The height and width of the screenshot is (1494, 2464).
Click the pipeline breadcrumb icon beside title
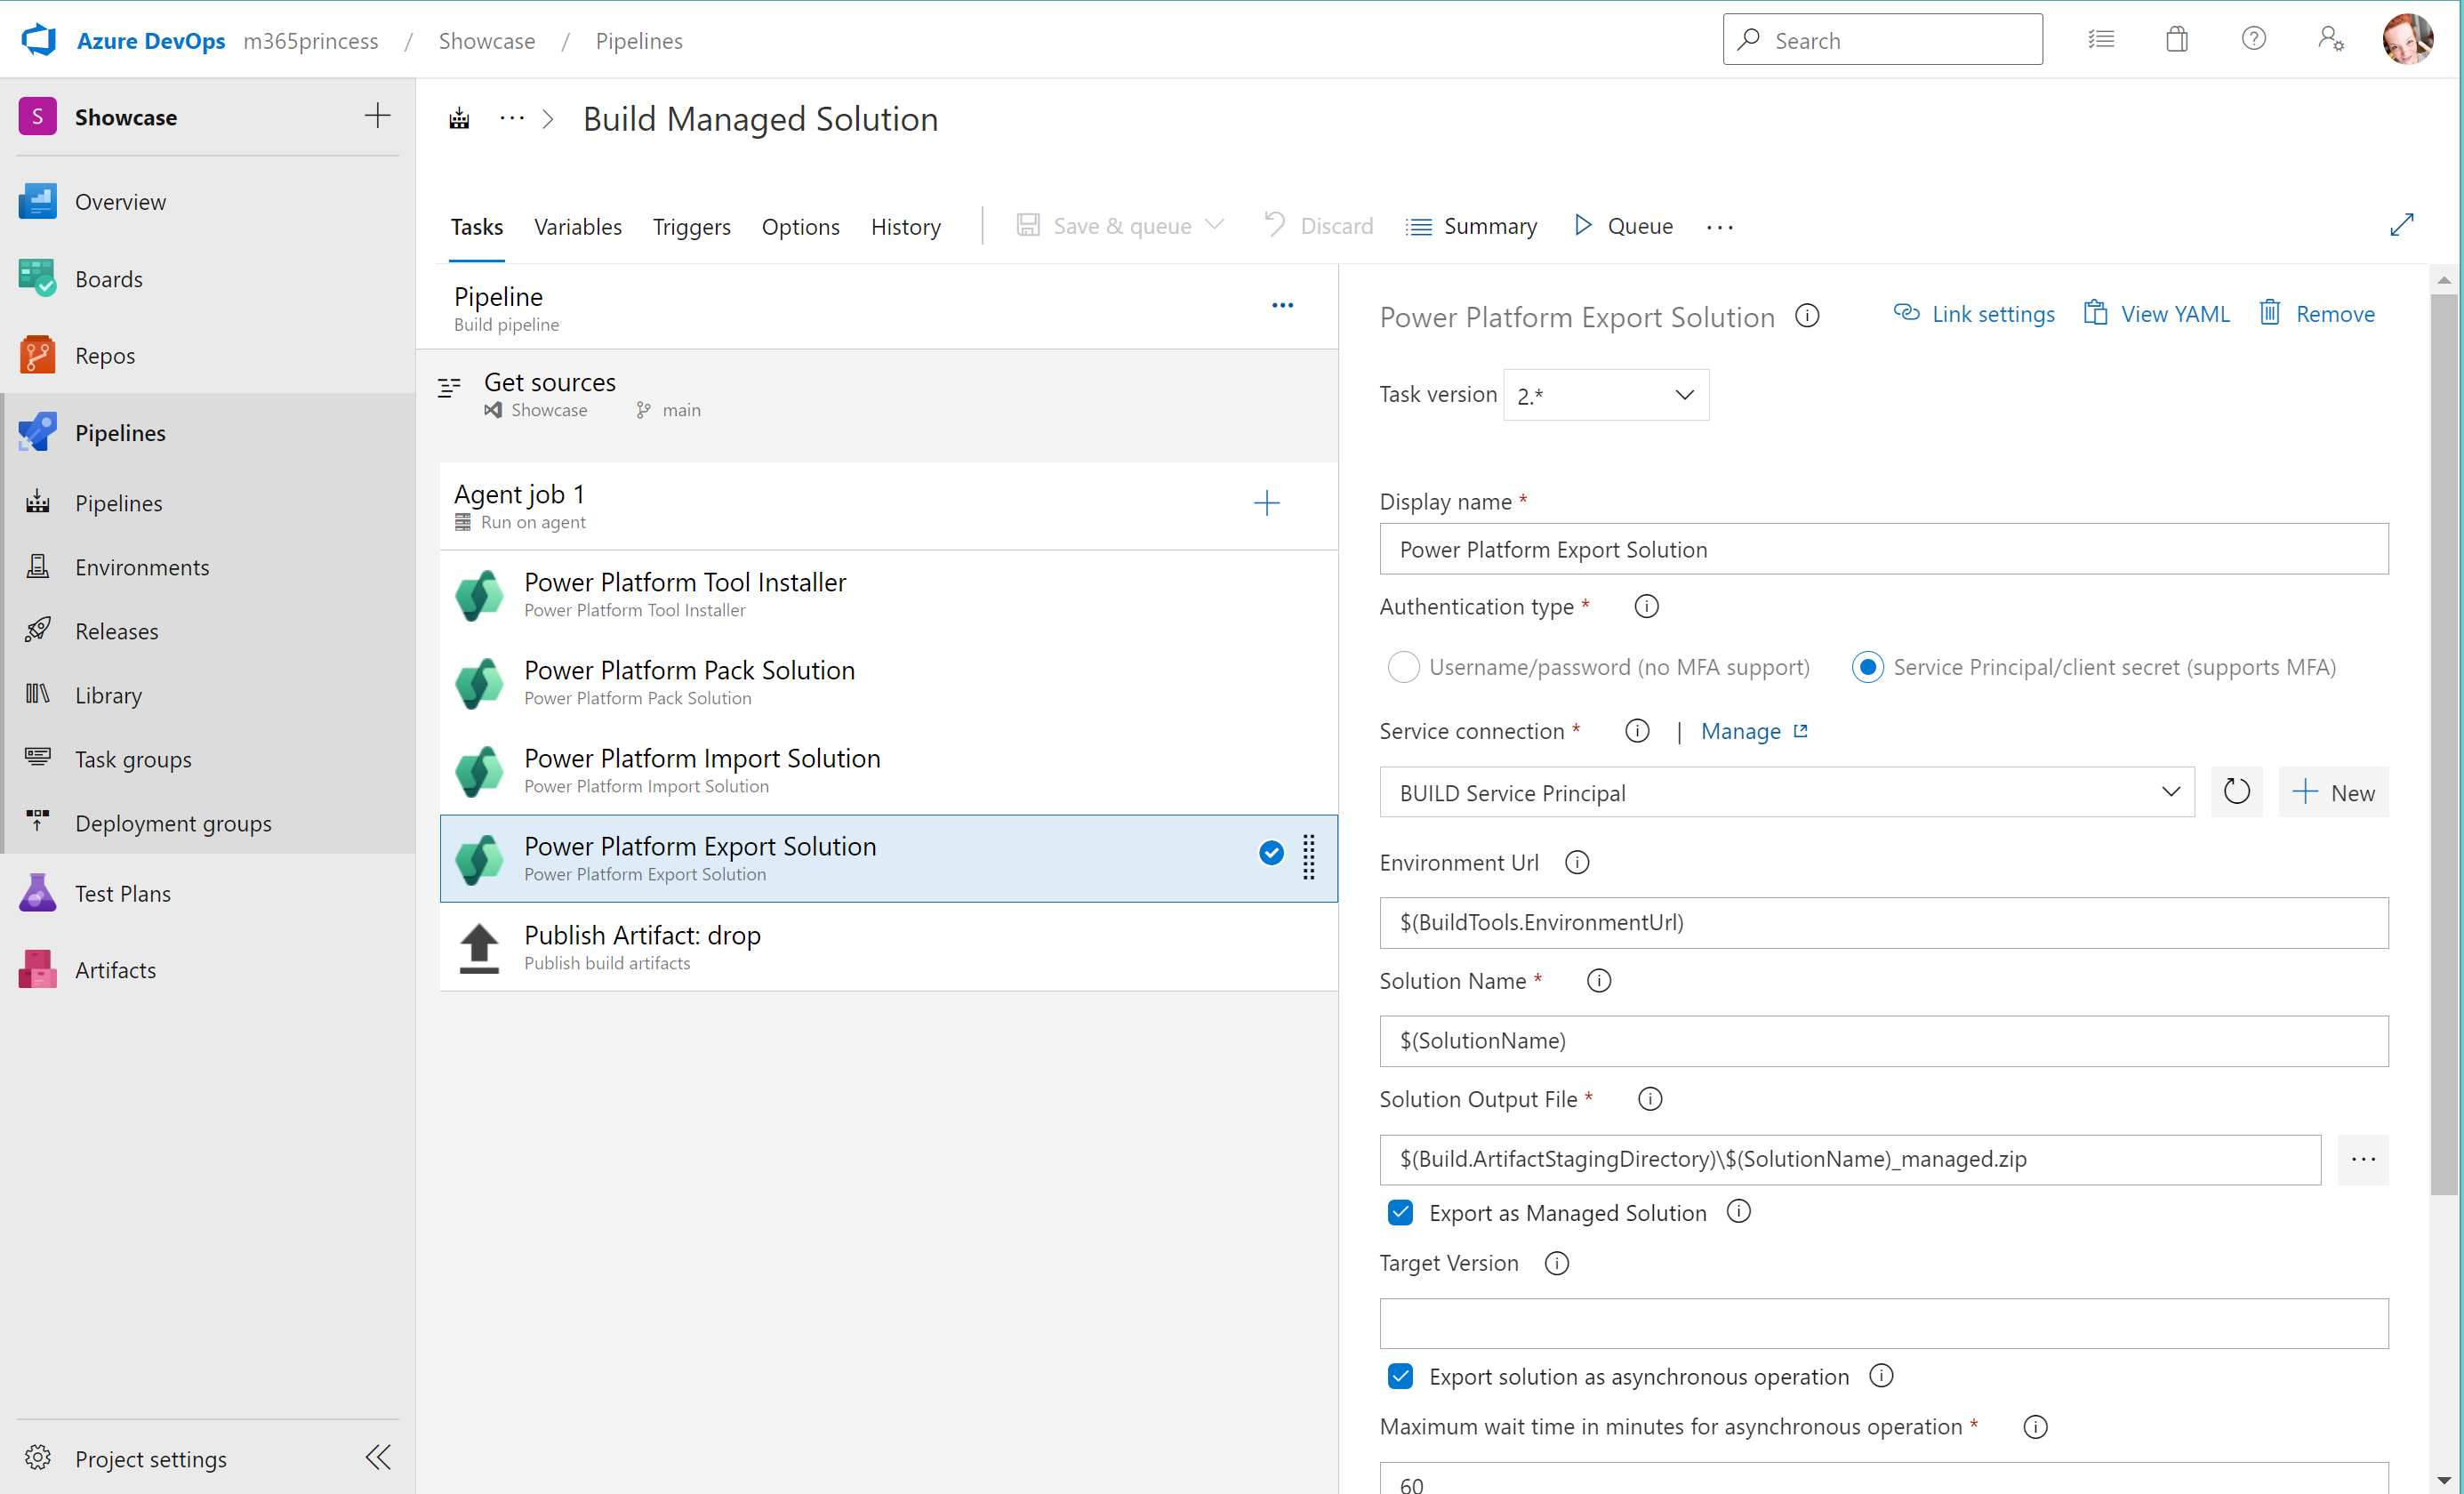459,119
